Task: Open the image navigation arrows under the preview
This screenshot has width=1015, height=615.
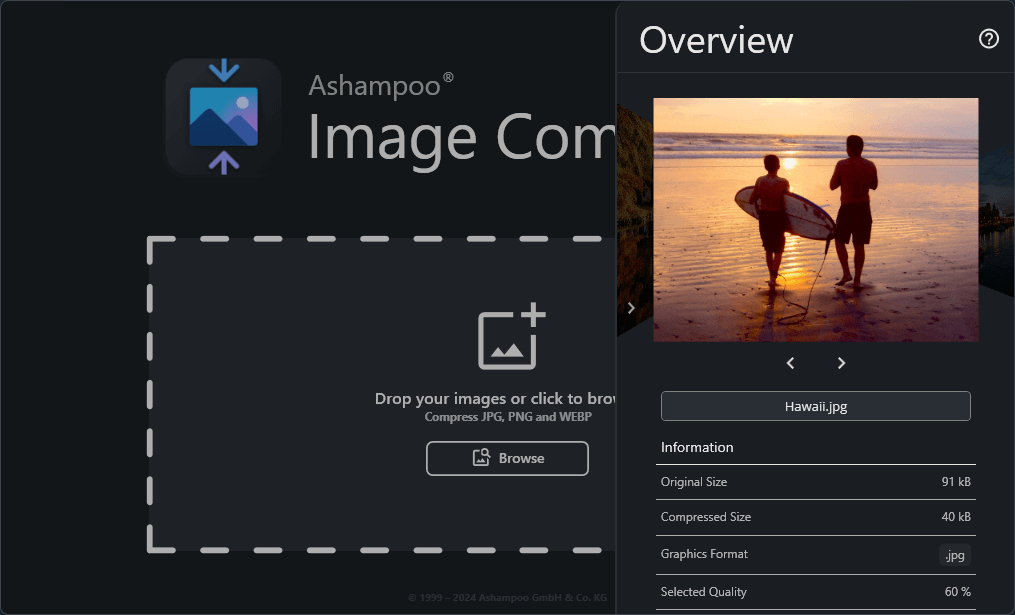Action: click(x=815, y=363)
